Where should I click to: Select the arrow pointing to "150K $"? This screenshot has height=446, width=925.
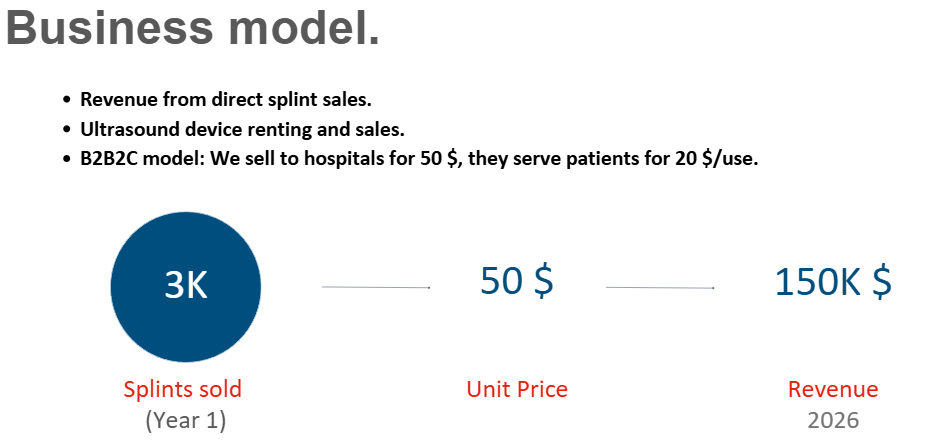(660, 287)
